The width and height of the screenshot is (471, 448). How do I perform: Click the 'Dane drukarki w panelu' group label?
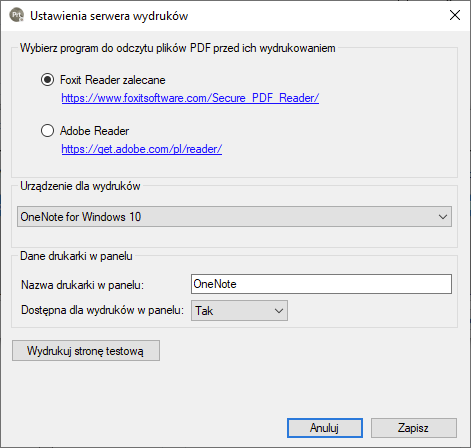pyautogui.click(x=76, y=256)
